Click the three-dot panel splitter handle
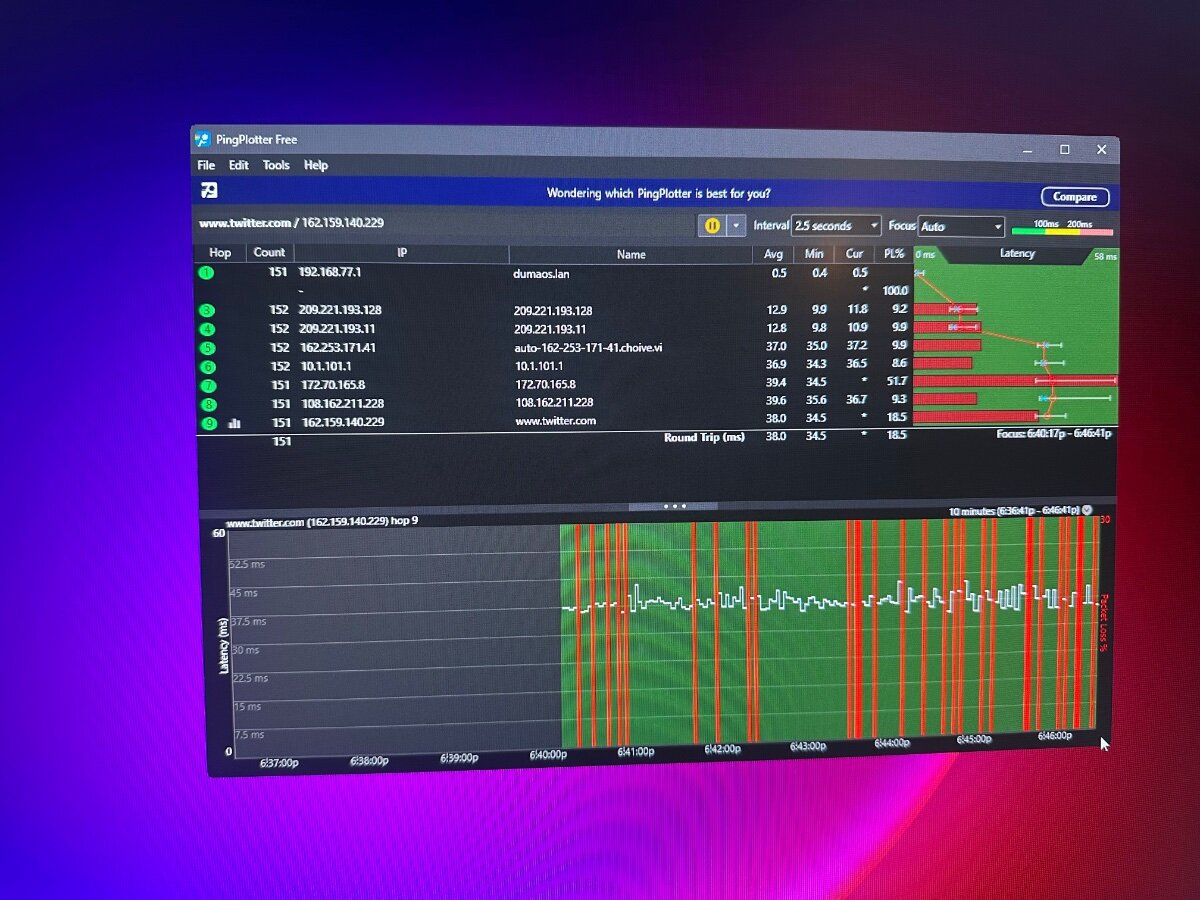1200x900 pixels. tap(670, 506)
